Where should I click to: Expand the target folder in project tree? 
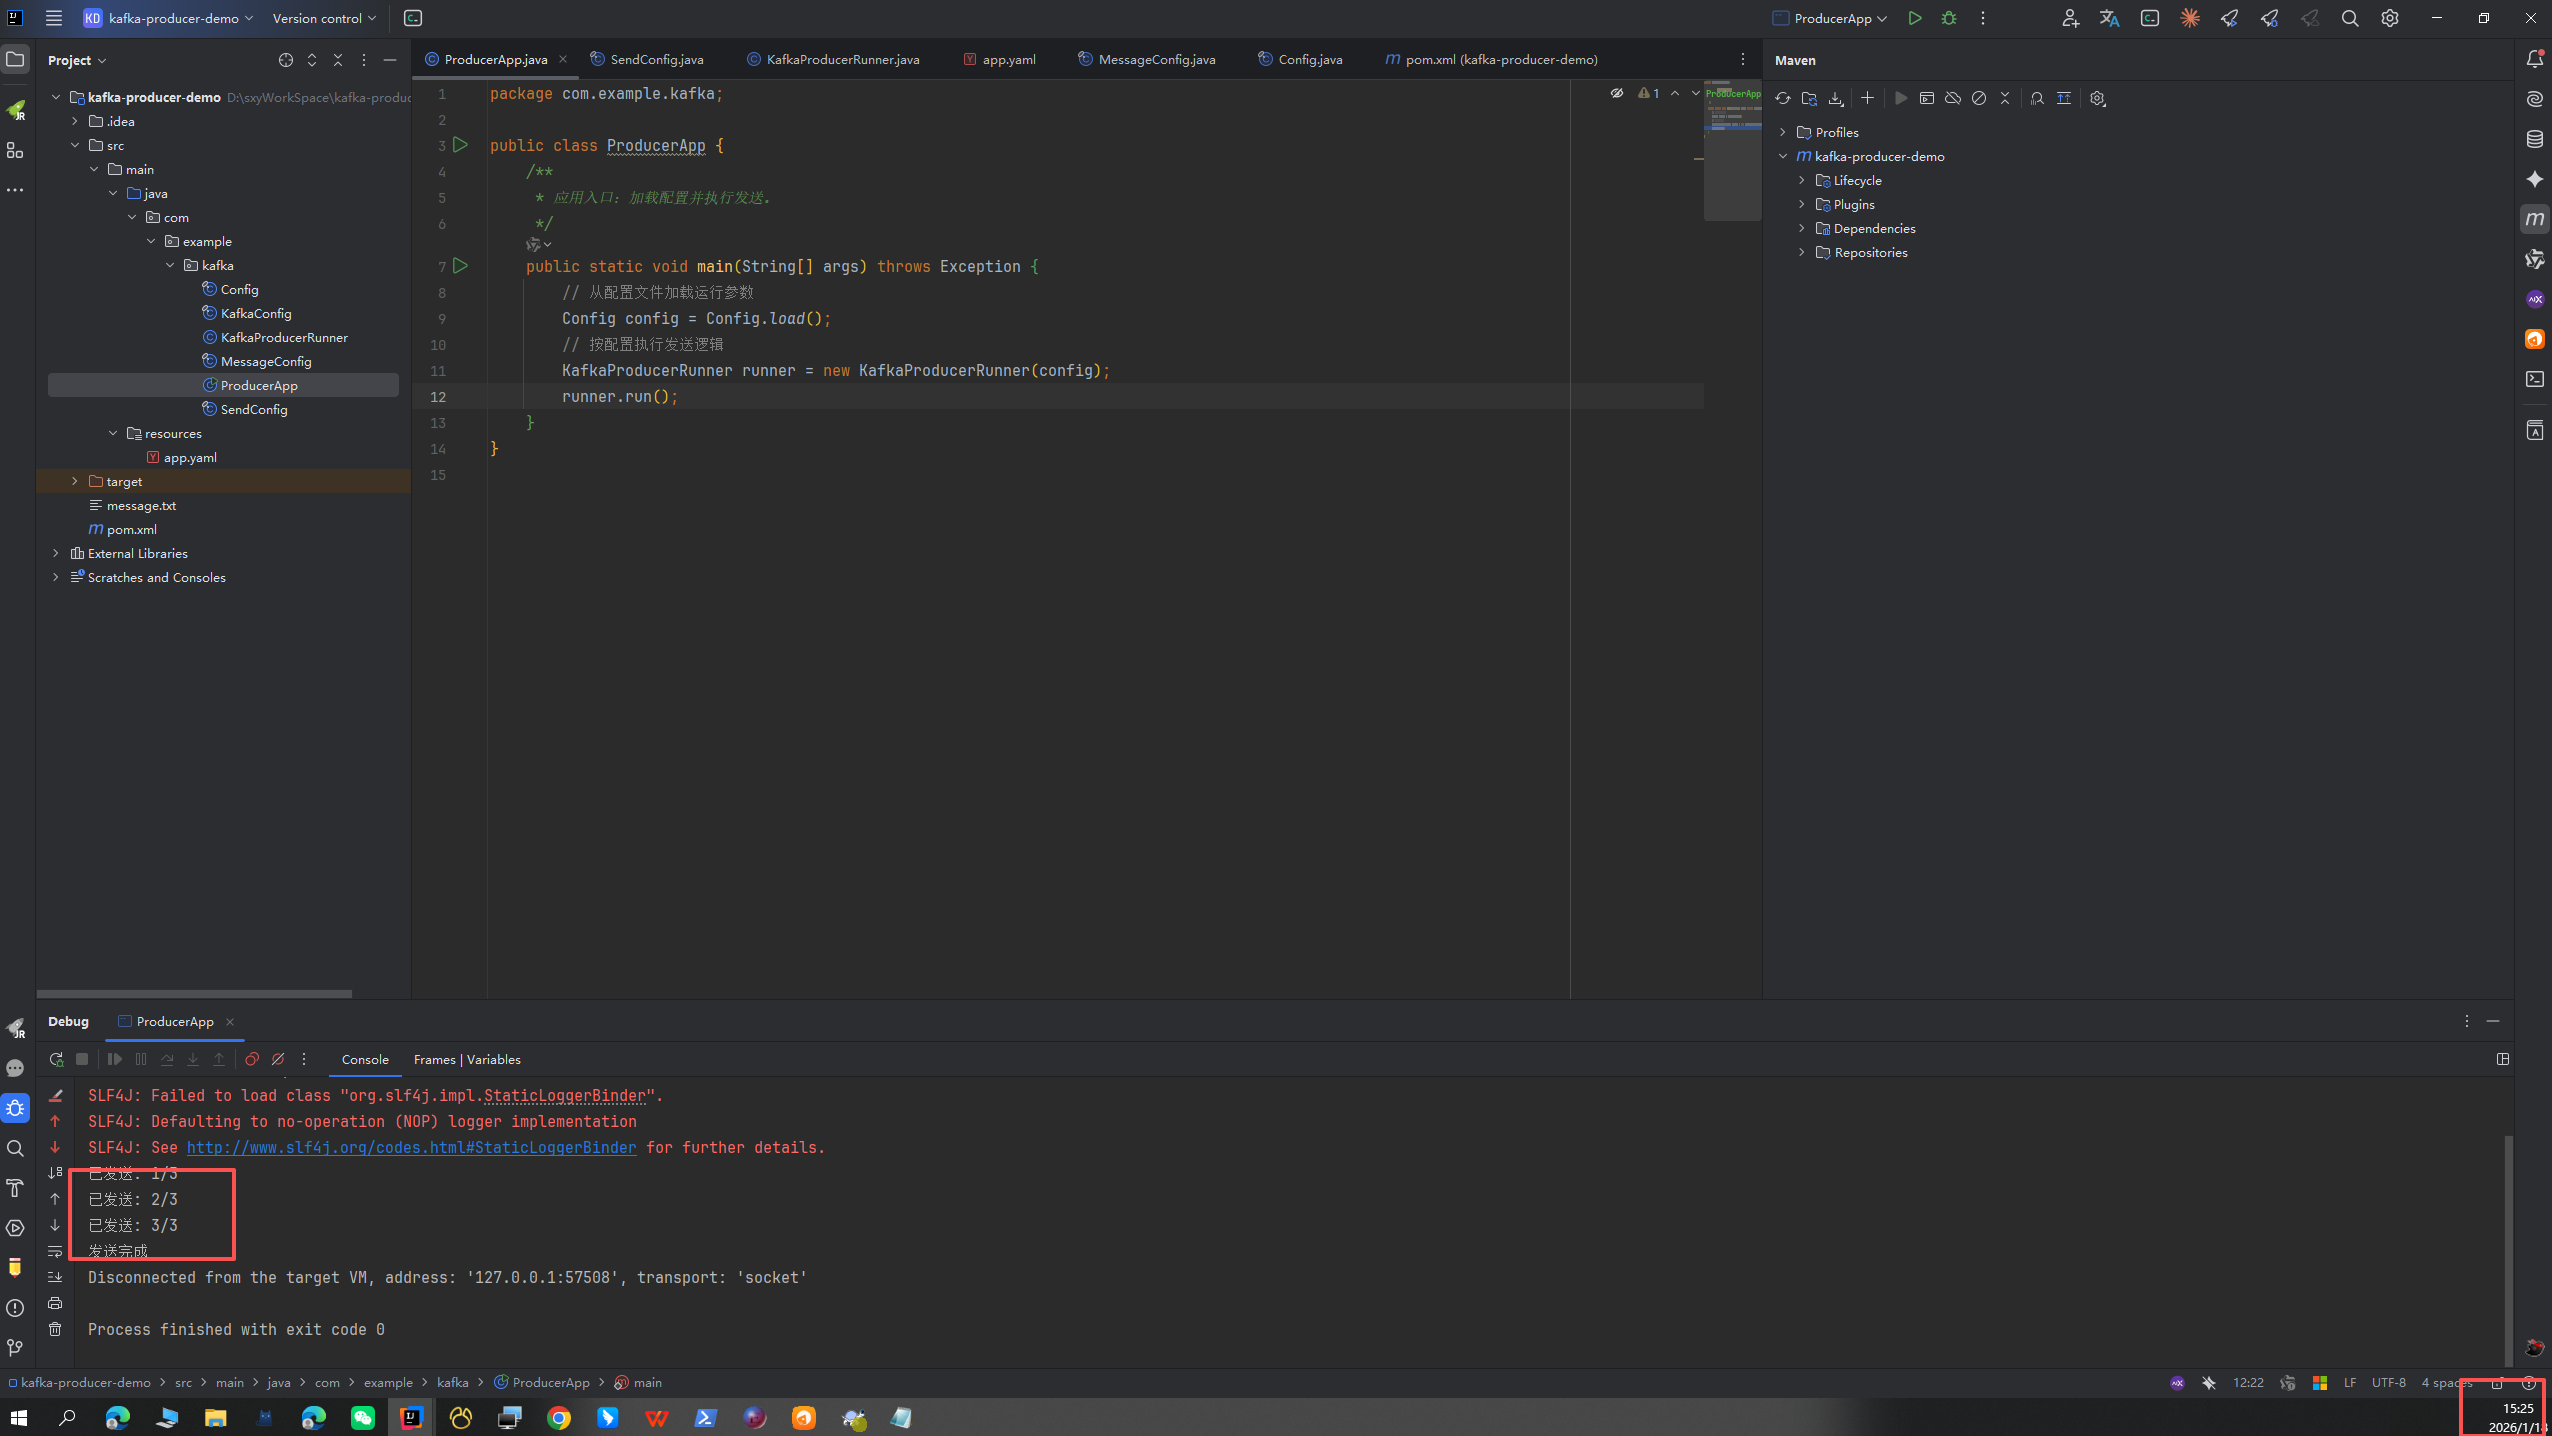pyautogui.click(x=75, y=481)
